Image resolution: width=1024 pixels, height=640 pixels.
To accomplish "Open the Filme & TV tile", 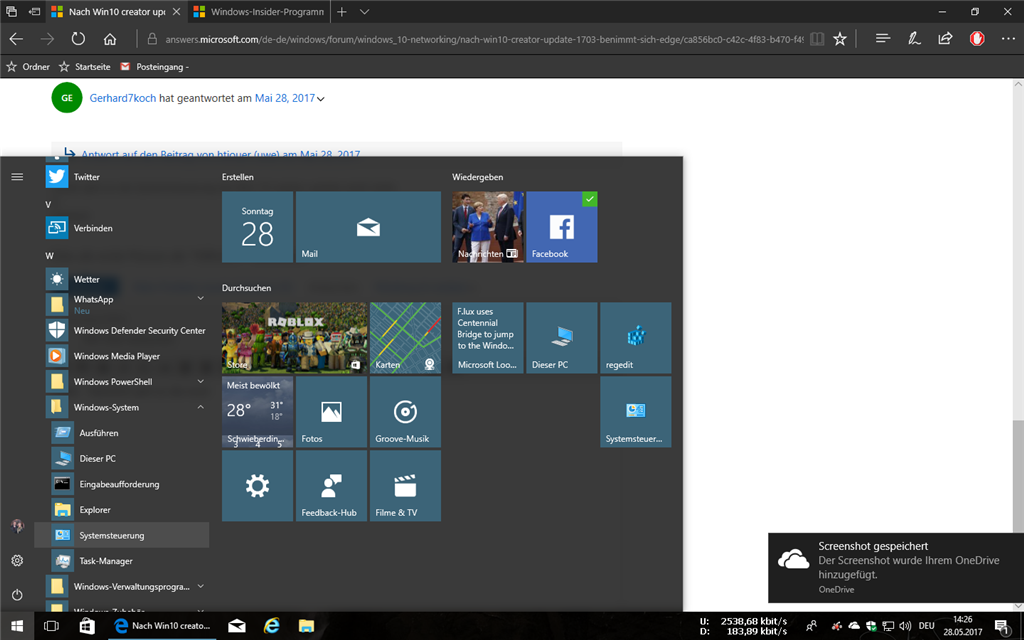I will [406, 485].
